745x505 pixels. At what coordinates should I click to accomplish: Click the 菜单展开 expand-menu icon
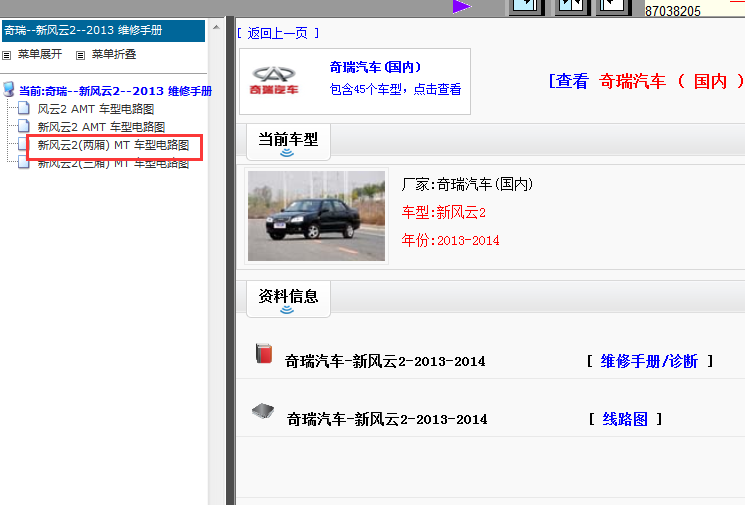[7, 55]
